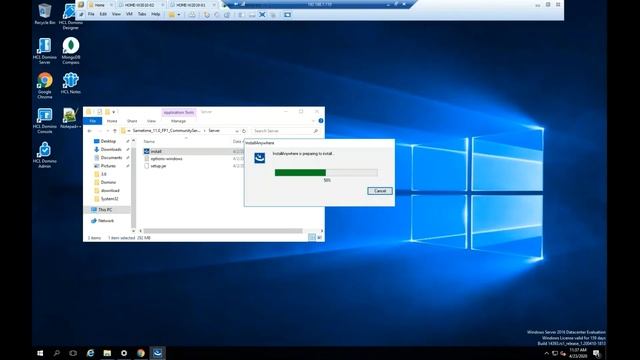Select Pictures in the navigation pane

108,166
